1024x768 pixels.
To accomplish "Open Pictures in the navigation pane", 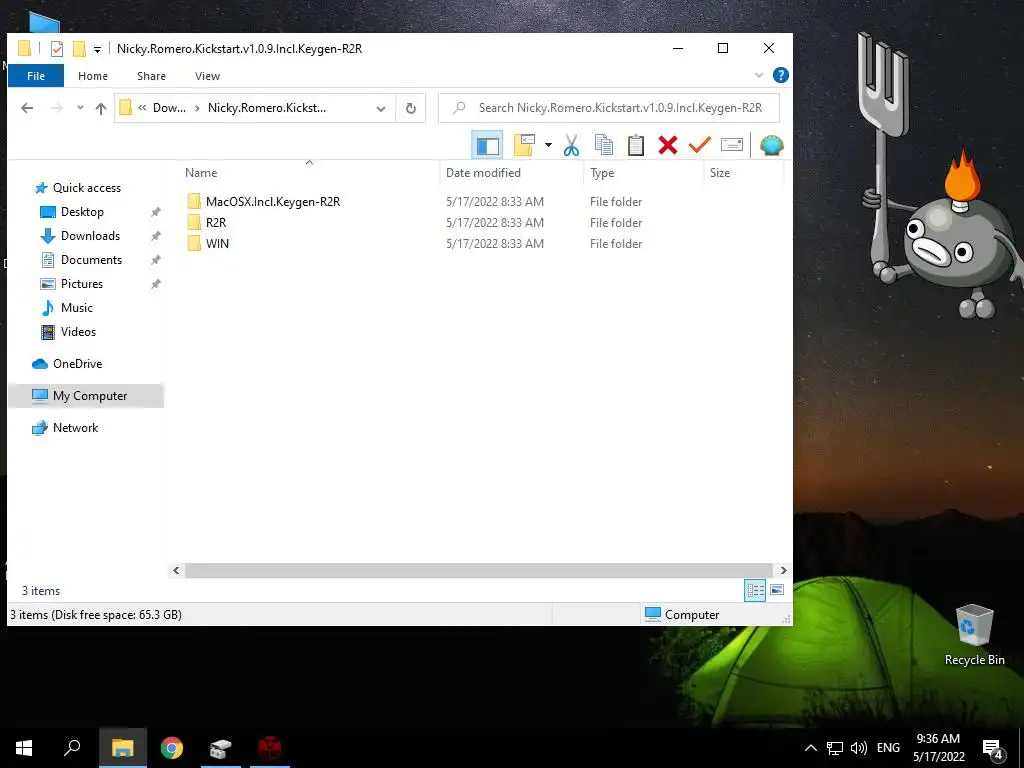I will coord(82,284).
